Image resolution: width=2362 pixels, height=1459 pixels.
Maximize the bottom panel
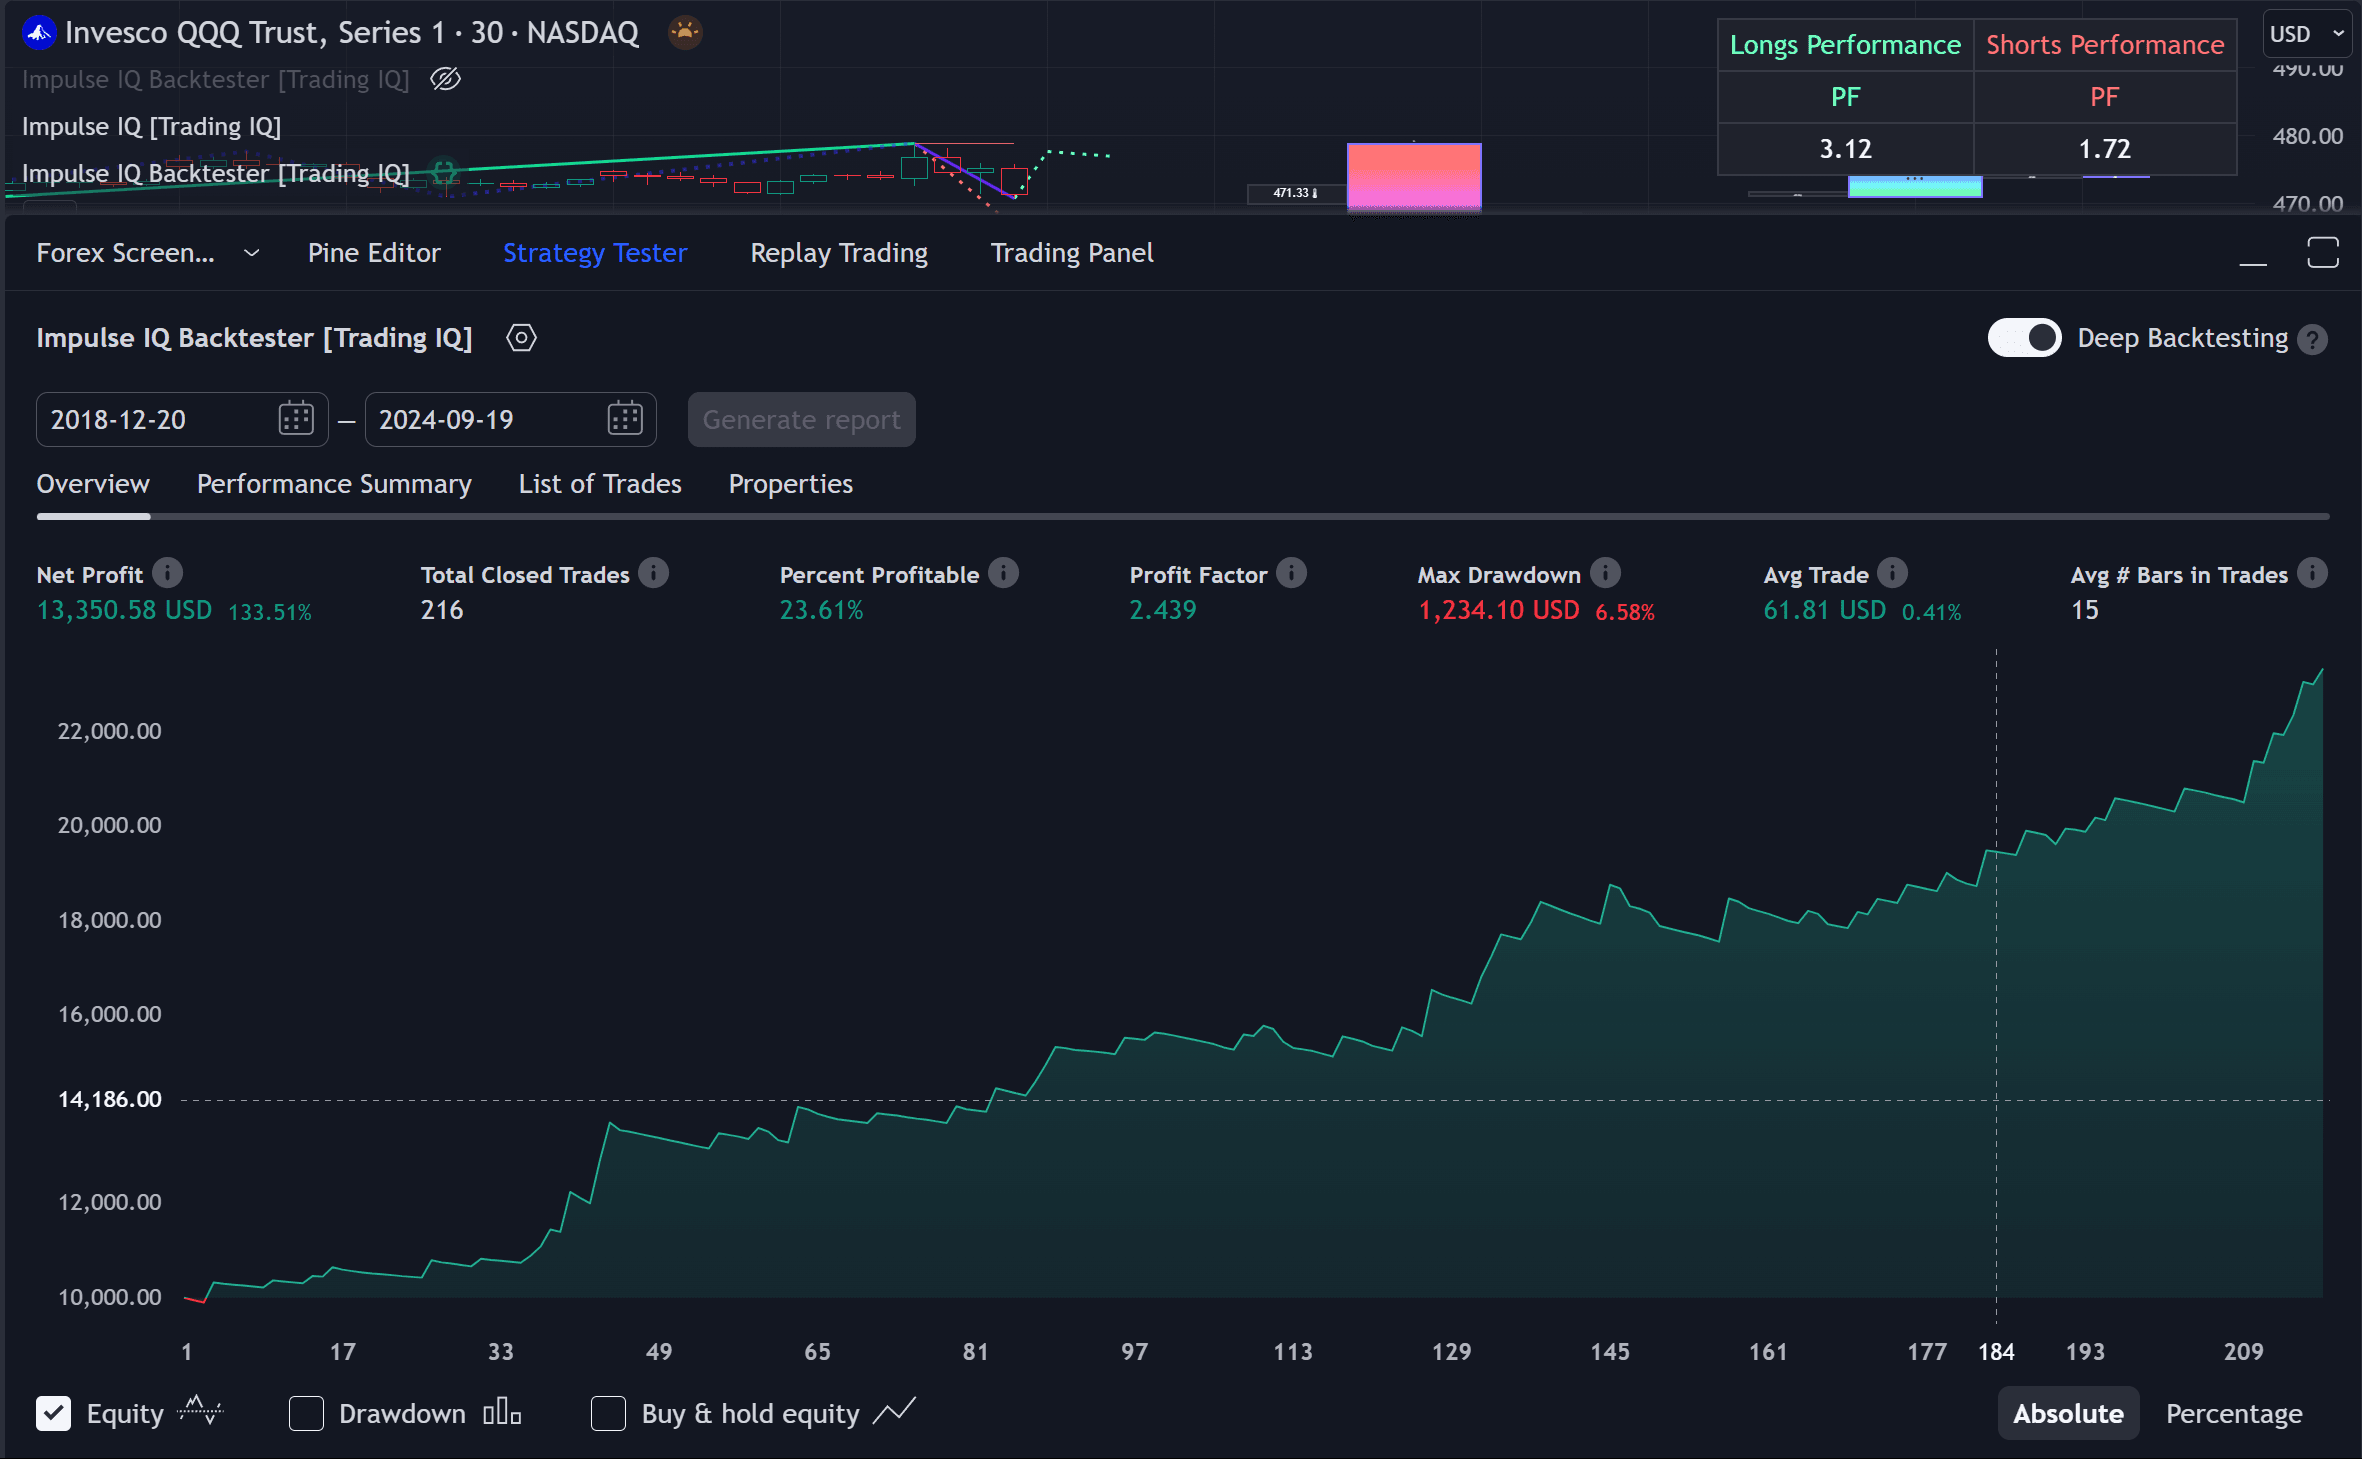(x=2323, y=253)
